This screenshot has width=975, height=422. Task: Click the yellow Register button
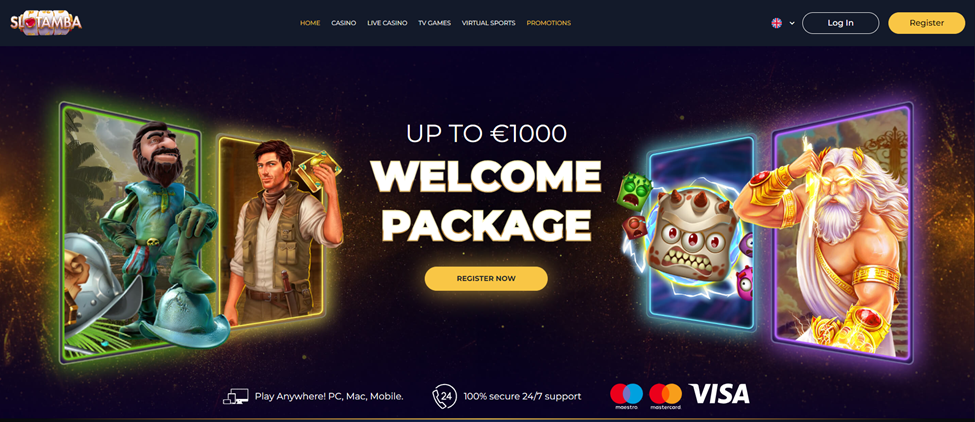926,23
